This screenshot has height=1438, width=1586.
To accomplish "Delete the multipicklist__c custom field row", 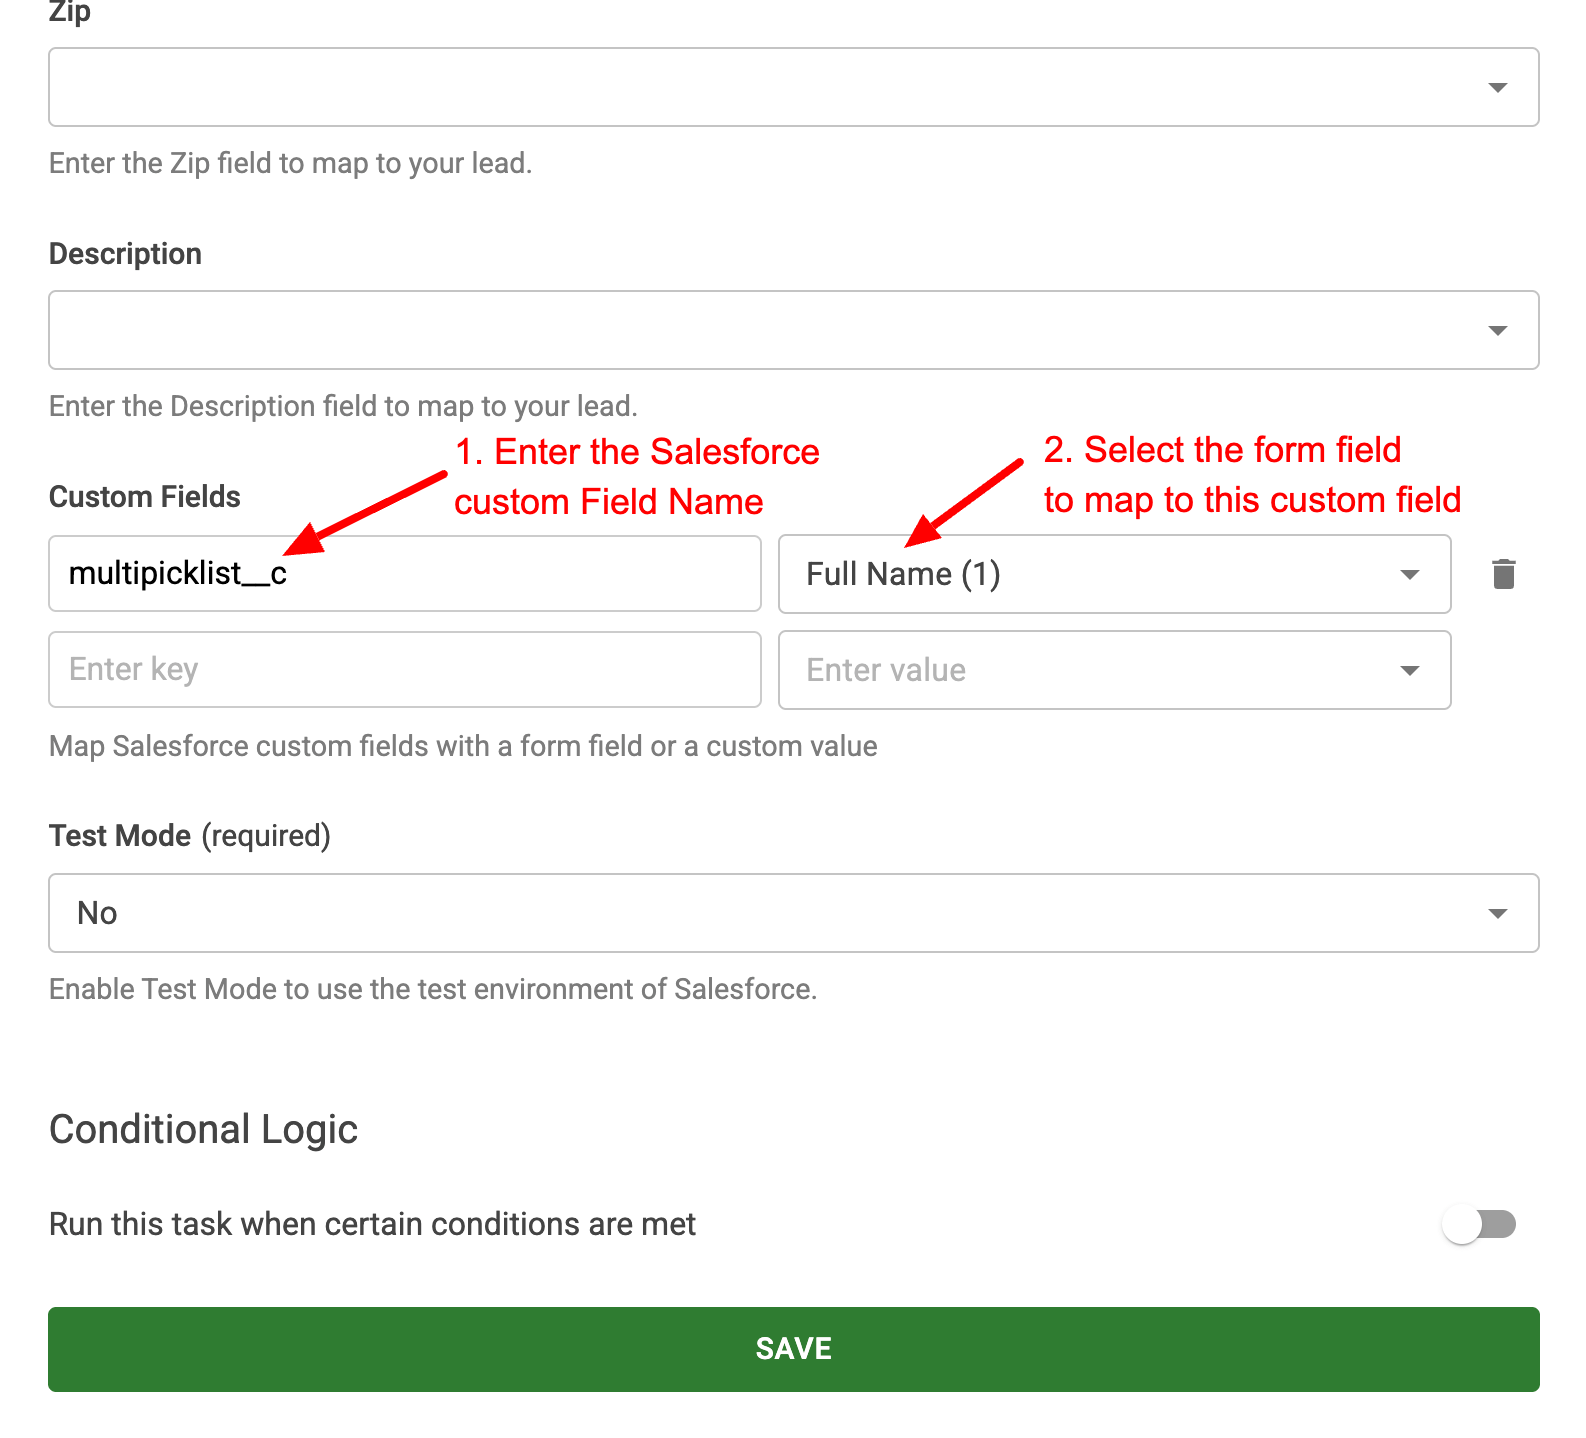I will tap(1503, 574).
